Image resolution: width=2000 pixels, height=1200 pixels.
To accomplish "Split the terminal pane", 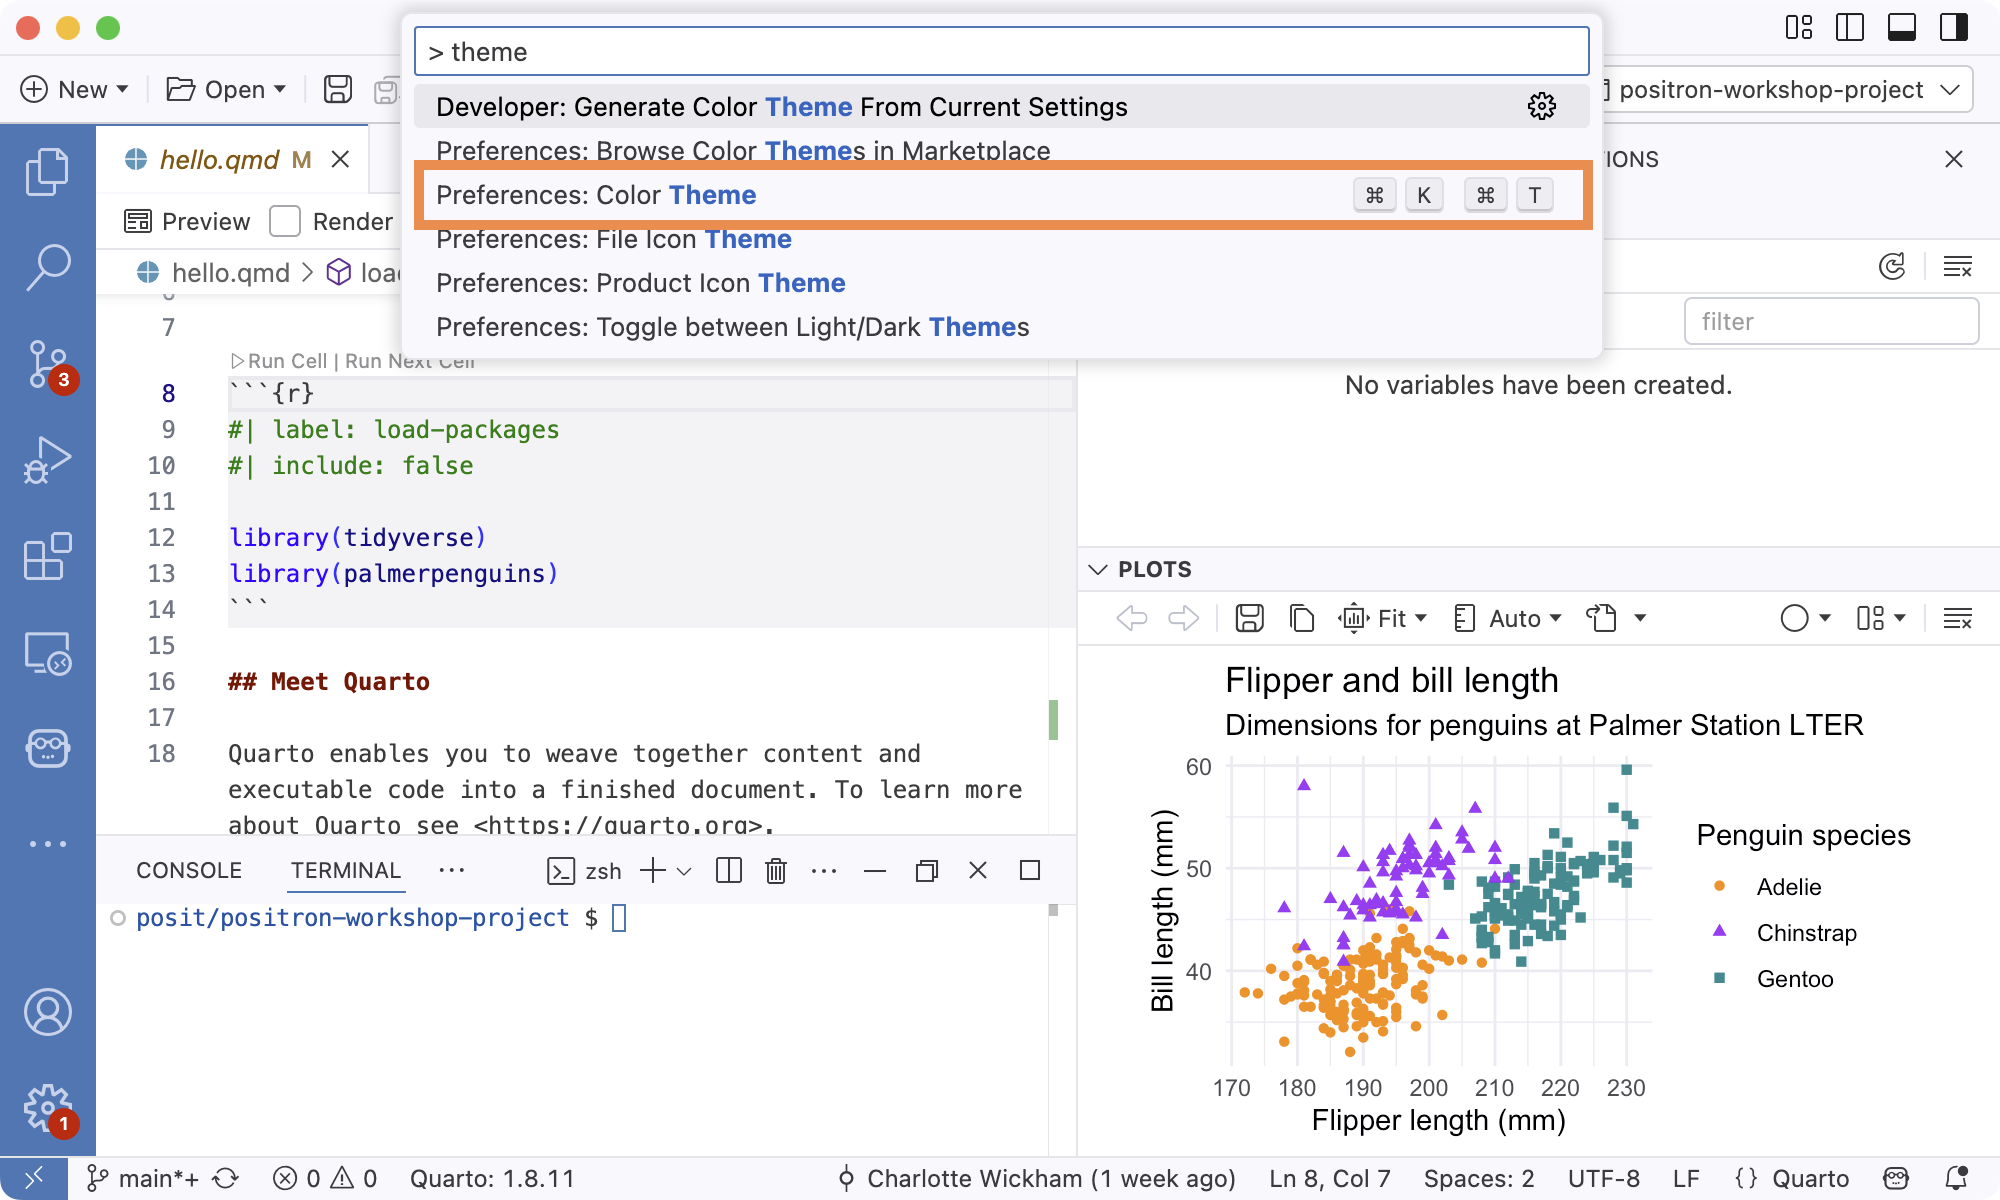I will (729, 870).
